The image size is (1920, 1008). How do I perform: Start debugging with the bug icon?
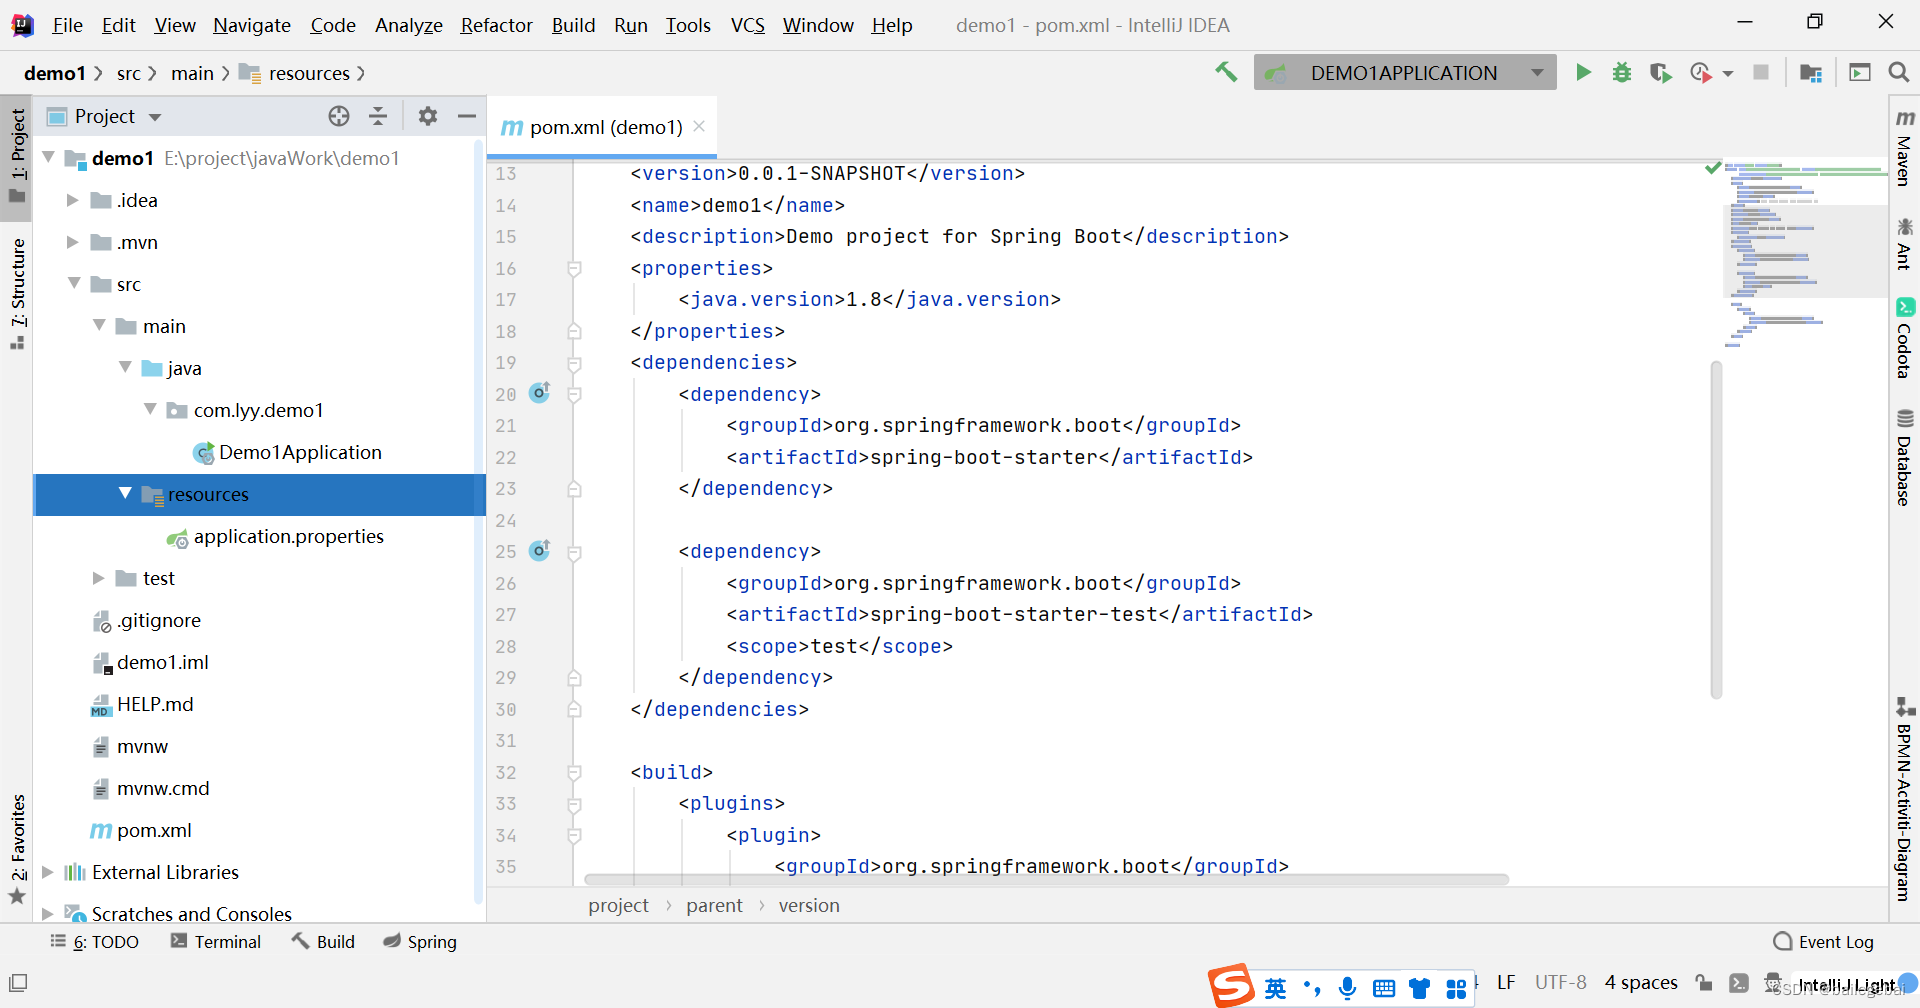[x=1622, y=72]
